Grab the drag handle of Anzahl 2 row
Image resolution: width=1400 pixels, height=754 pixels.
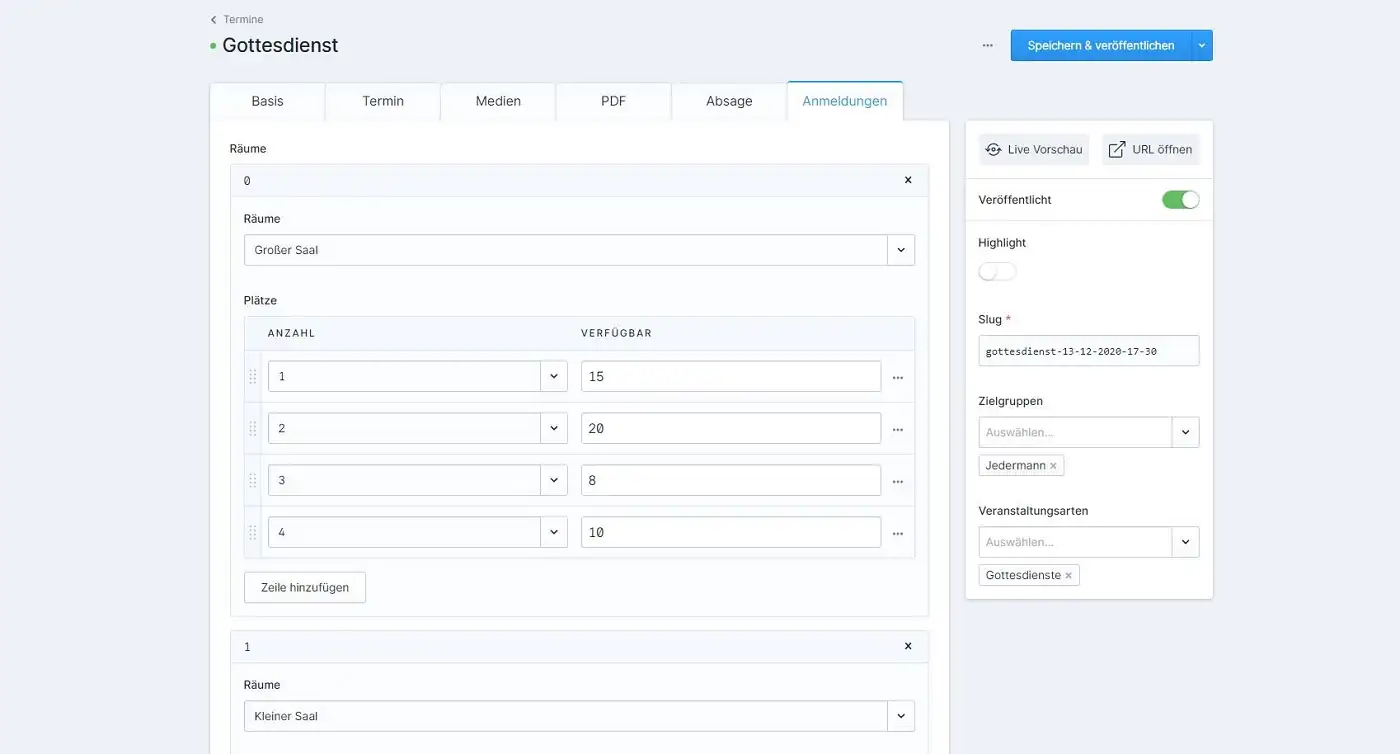point(252,429)
